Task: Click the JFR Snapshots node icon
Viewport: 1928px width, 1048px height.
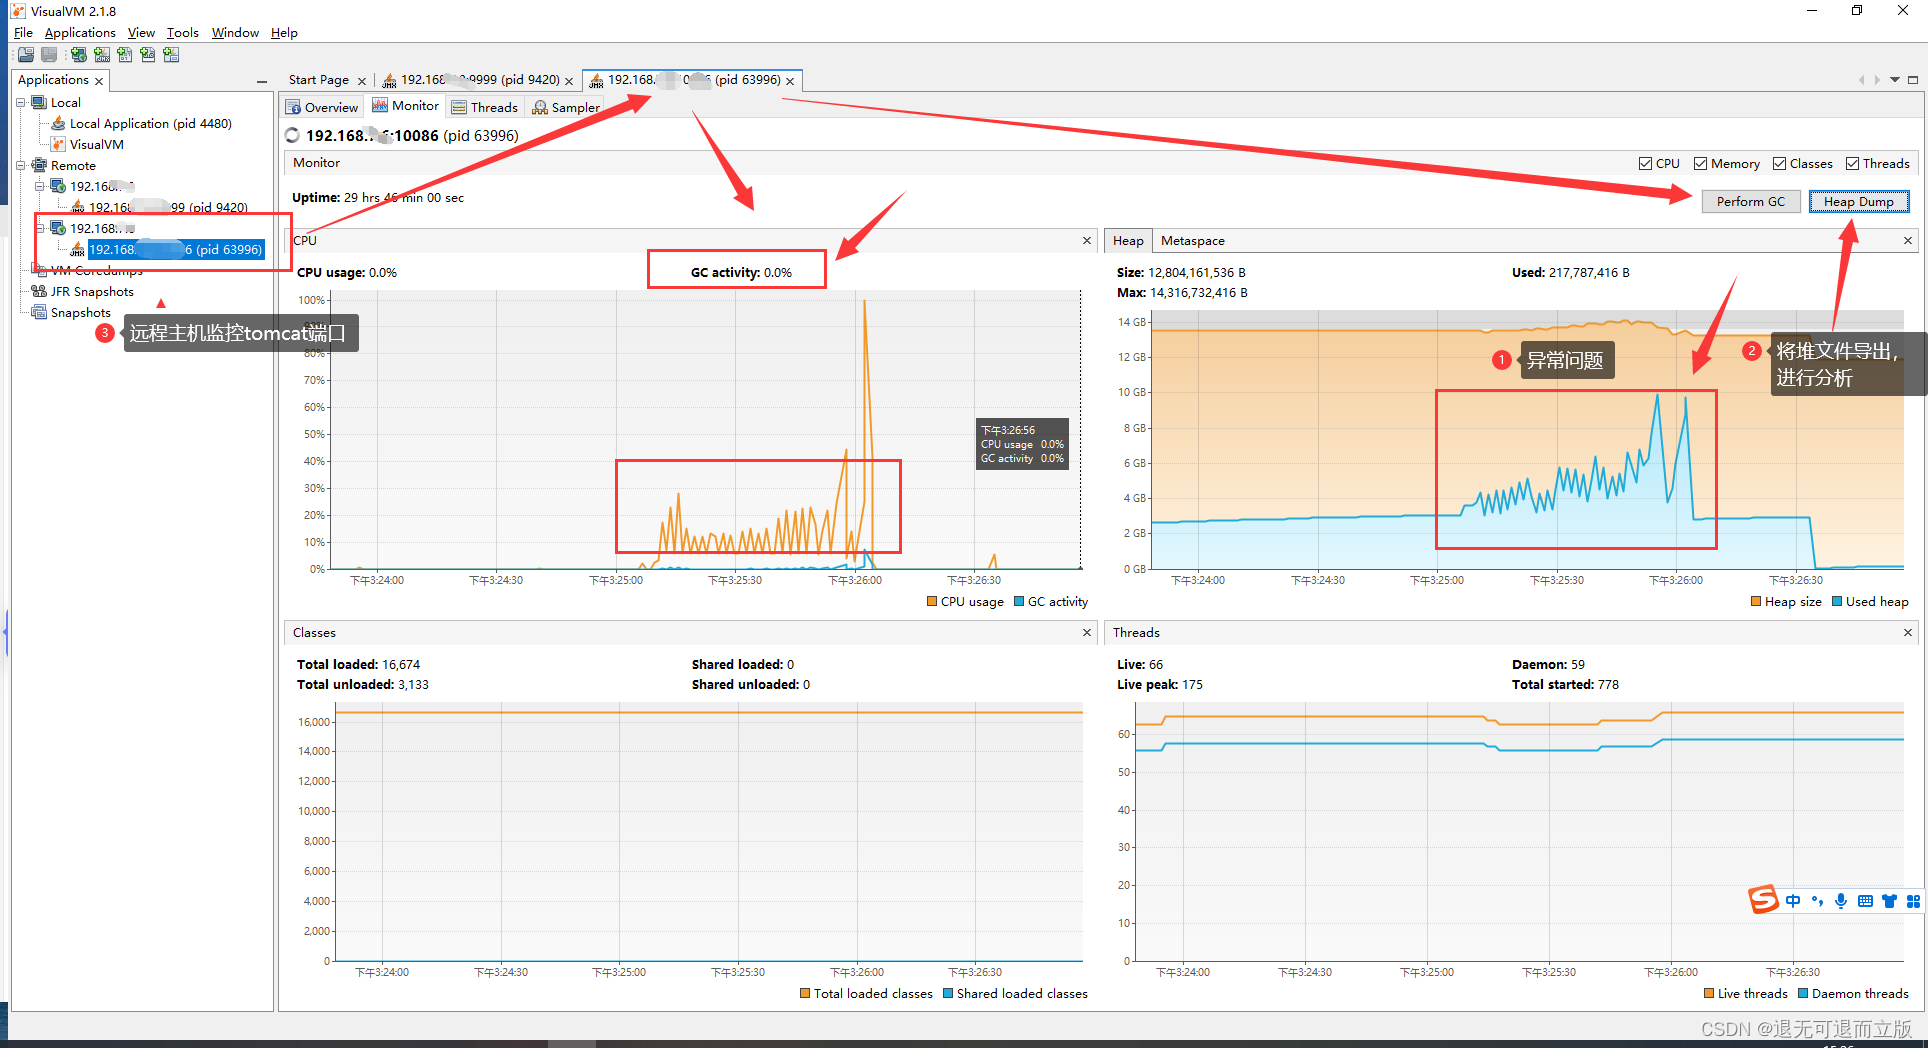Action: pos(39,291)
